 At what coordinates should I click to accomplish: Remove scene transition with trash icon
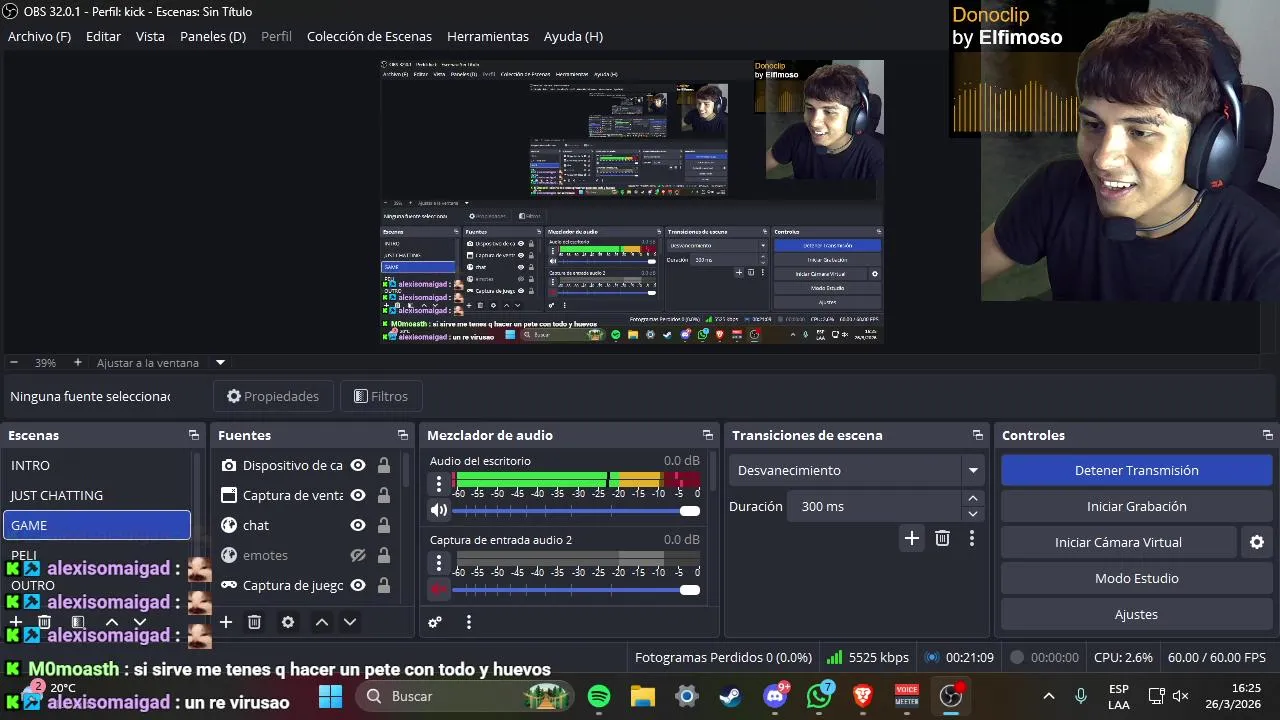[942, 538]
